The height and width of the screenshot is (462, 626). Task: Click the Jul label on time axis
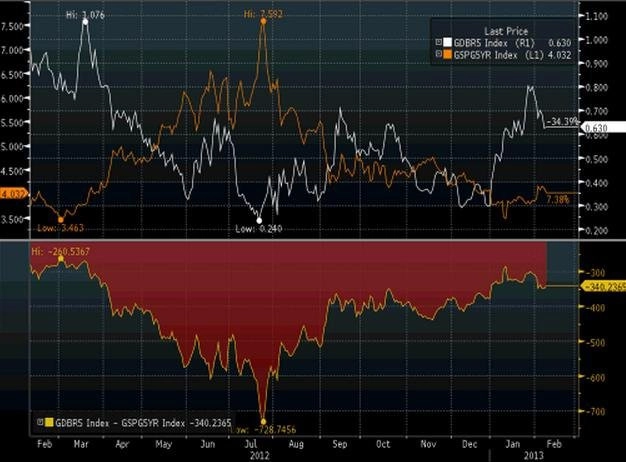pyautogui.click(x=250, y=444)
